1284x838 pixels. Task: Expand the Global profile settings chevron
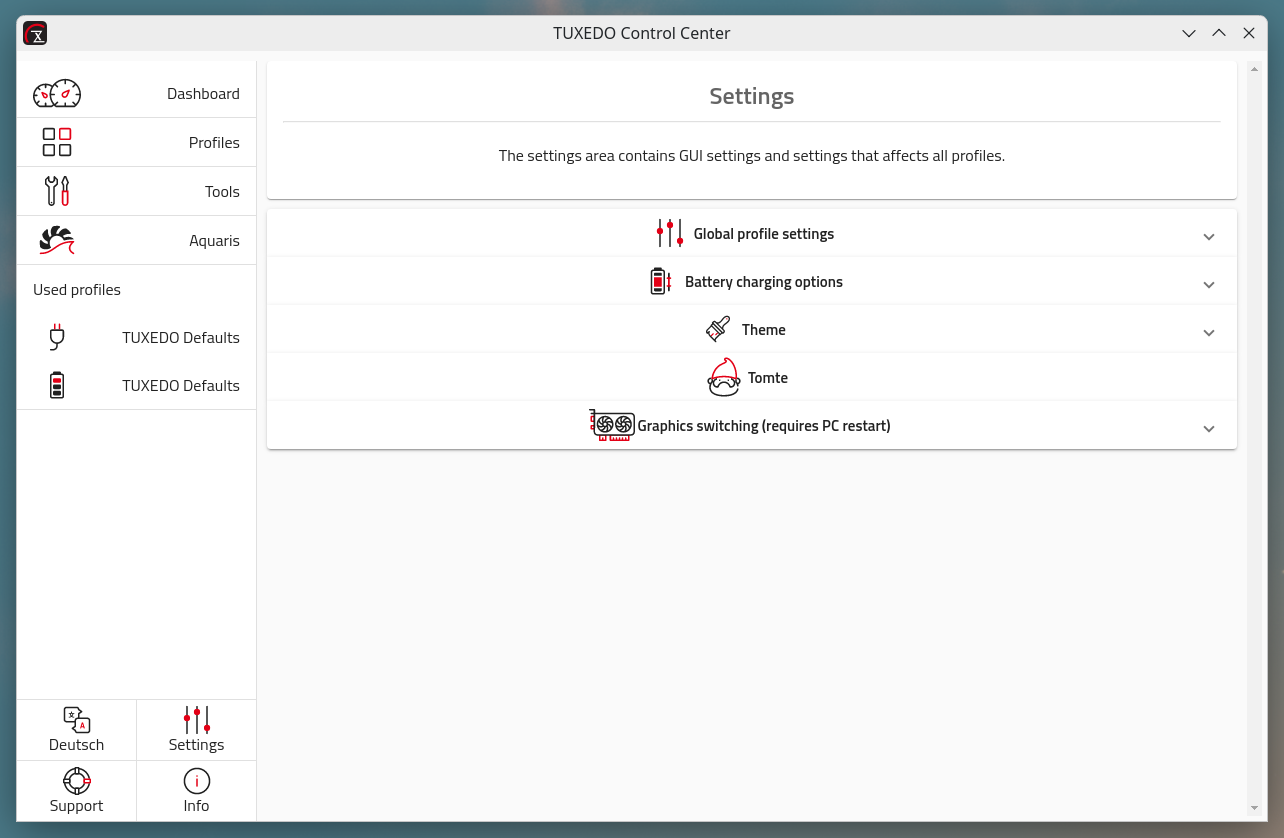click(x=1208, y=237)
